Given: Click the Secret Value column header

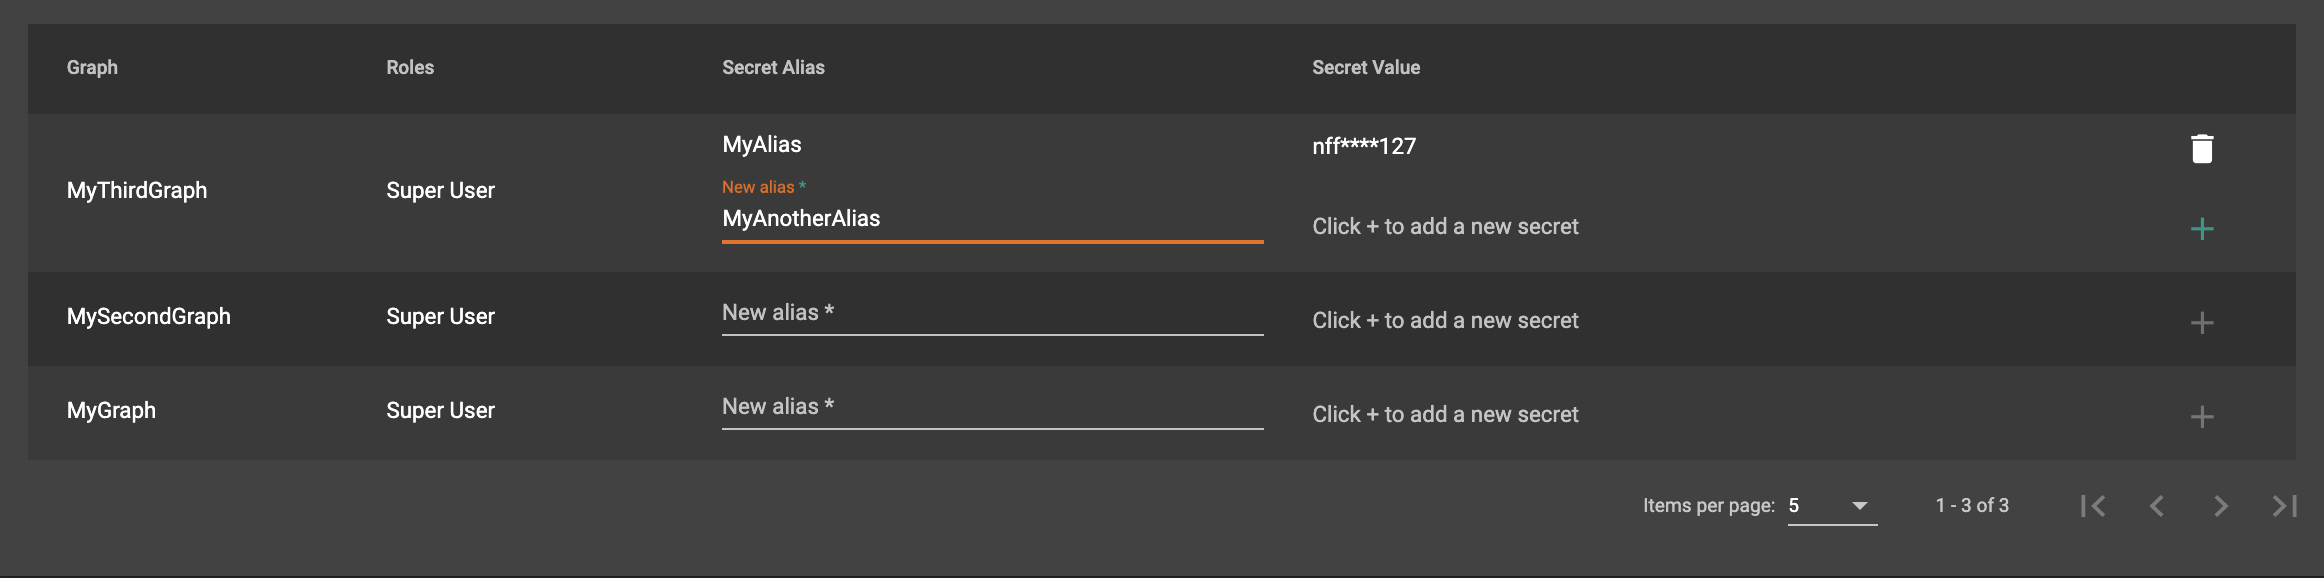Looking at the screenshot, I should pos(1365,68).
